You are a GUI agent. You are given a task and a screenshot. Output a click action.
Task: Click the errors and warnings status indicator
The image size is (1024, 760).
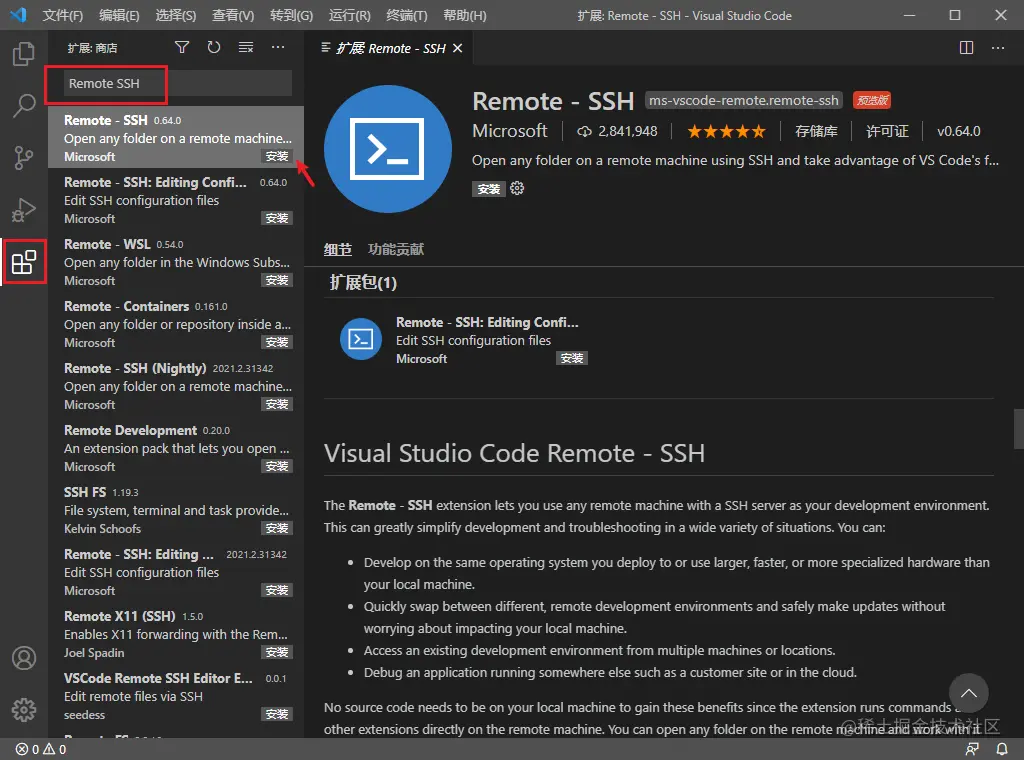pyautogui.click(x=41, y=750)
